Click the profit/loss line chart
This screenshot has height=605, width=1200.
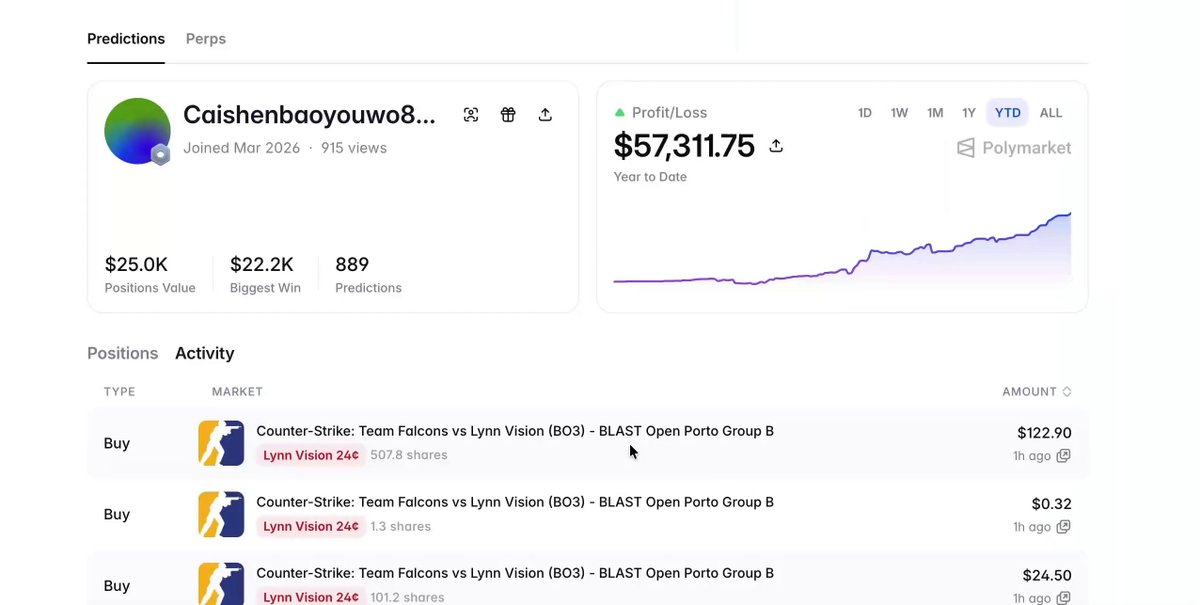842,250
